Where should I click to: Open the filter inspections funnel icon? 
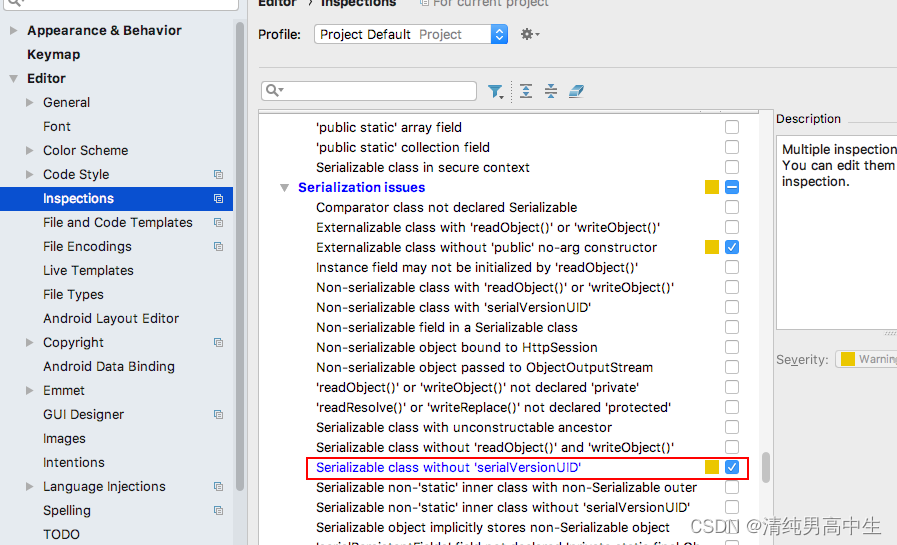495,92
